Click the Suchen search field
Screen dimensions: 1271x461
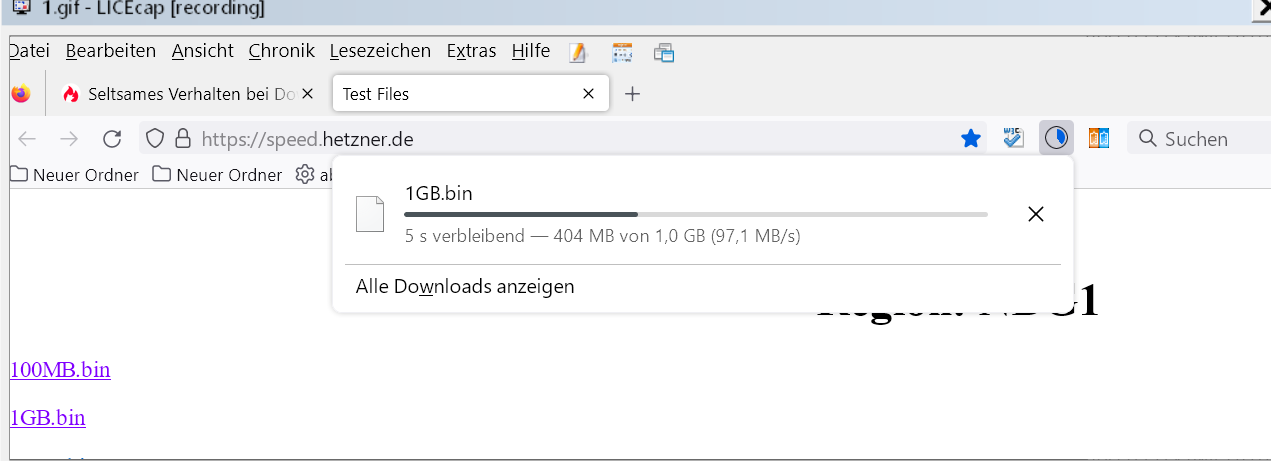pyautogui.click(x=1200, y=139)
